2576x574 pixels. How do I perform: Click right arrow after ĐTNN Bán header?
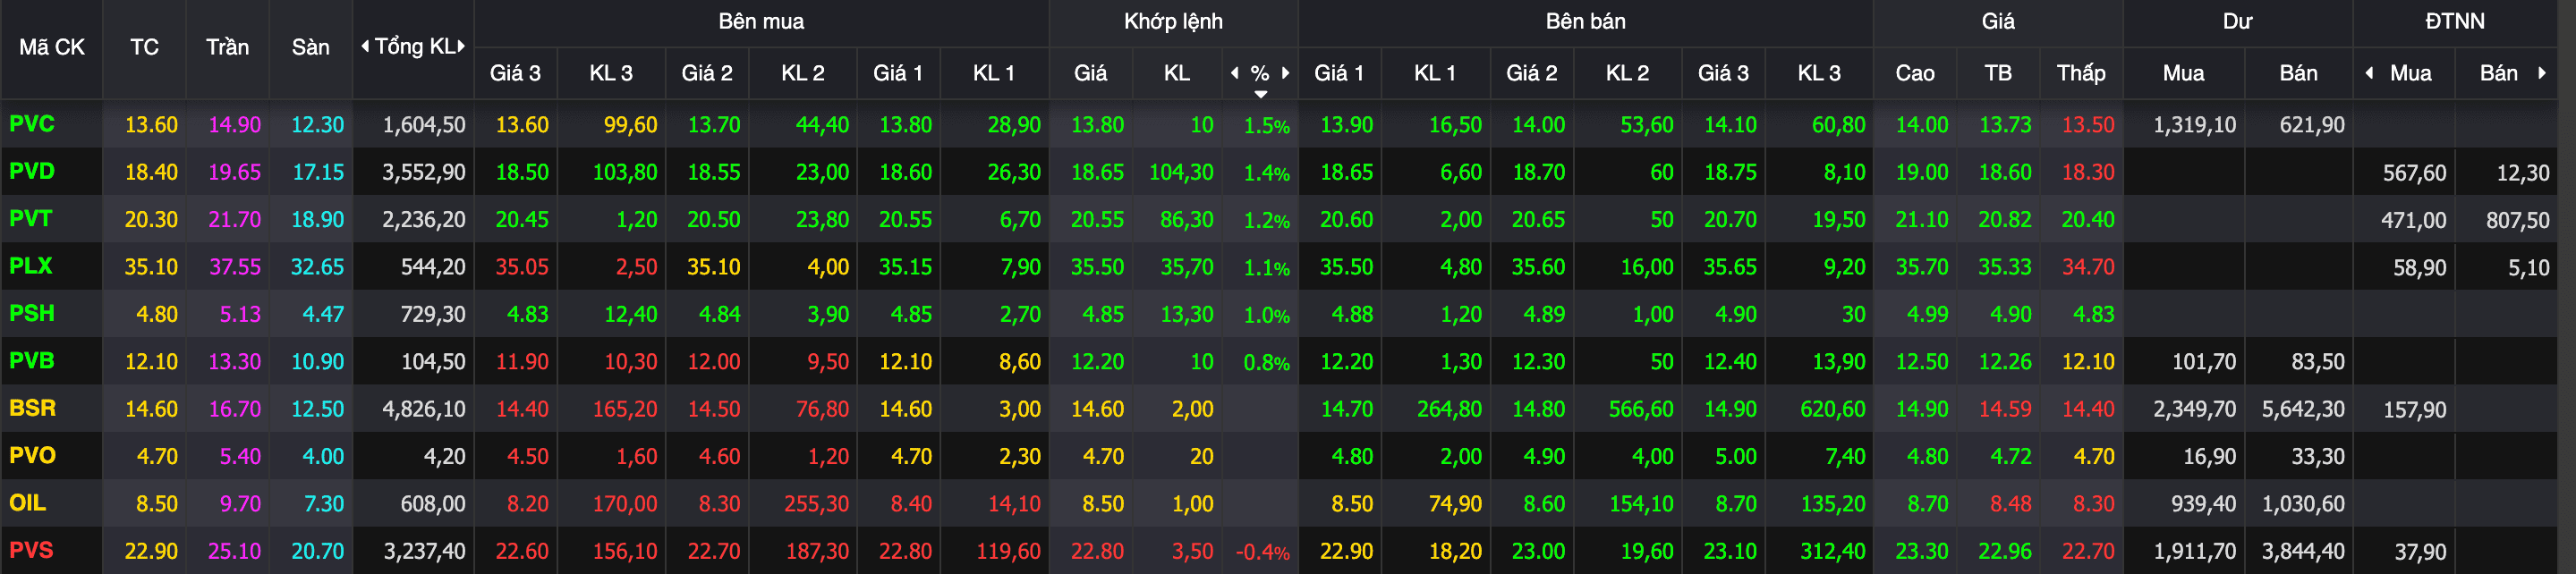pyautogui.click(x=2541, y=72)
